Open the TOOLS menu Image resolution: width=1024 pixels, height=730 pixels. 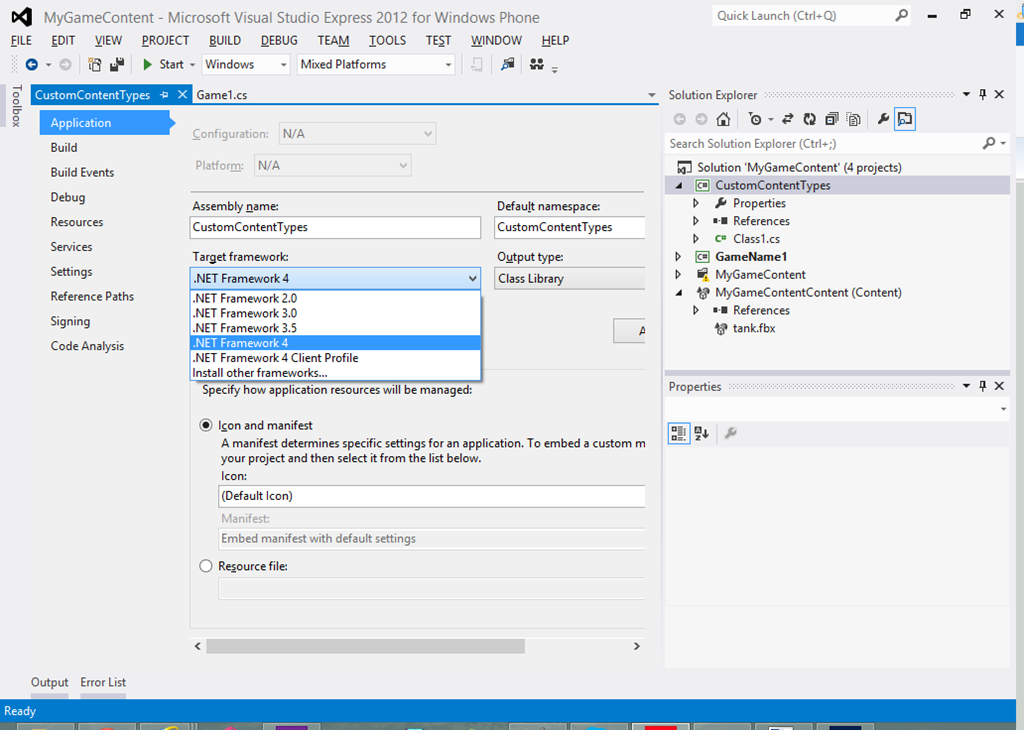pyautogui.click(x=387, y=40)
